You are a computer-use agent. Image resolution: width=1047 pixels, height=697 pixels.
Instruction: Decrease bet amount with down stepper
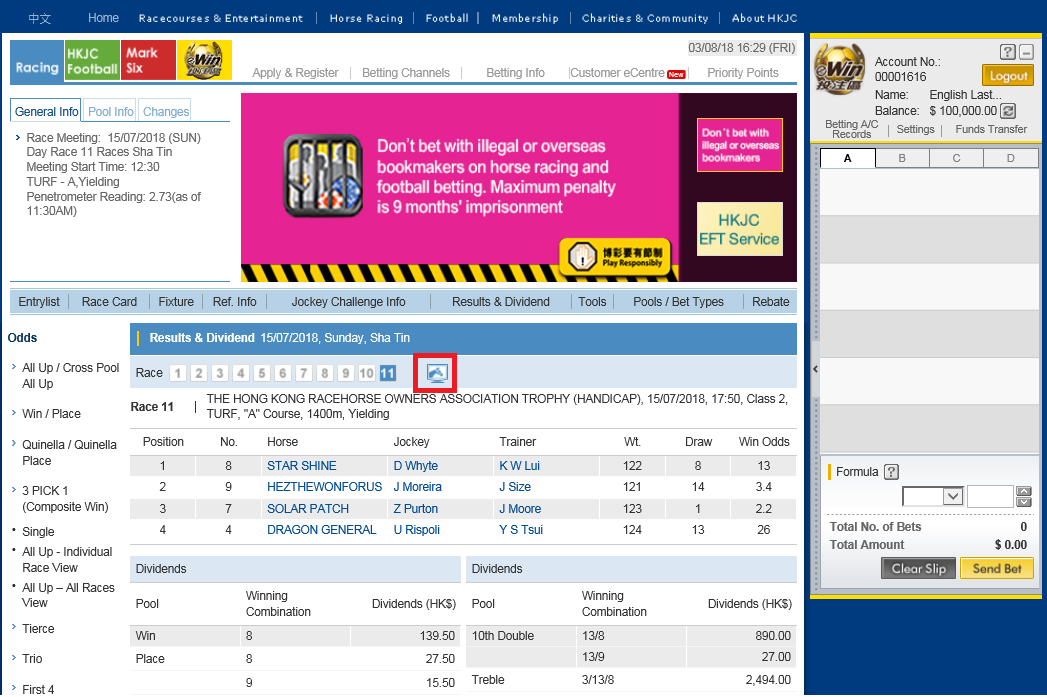pos(1023,502)
